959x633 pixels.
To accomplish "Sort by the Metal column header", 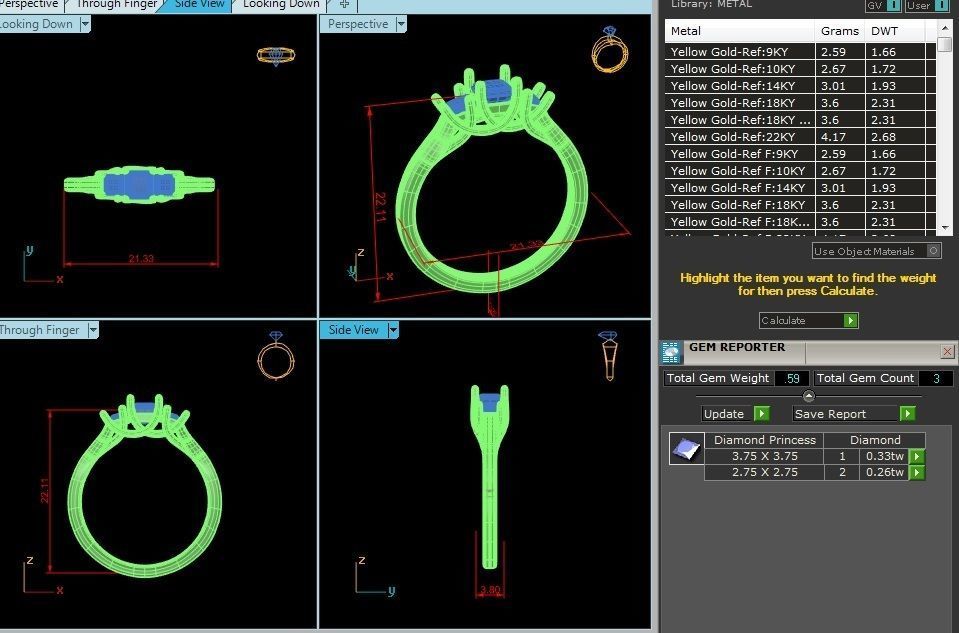I will [x=739, y=31].
